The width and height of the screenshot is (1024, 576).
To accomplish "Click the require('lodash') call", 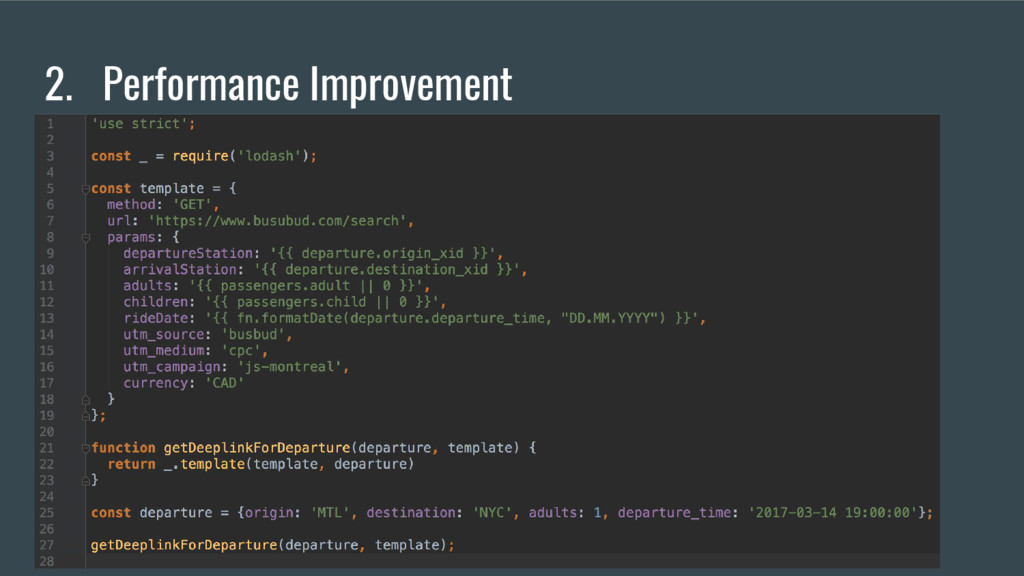I will [241, 156].
